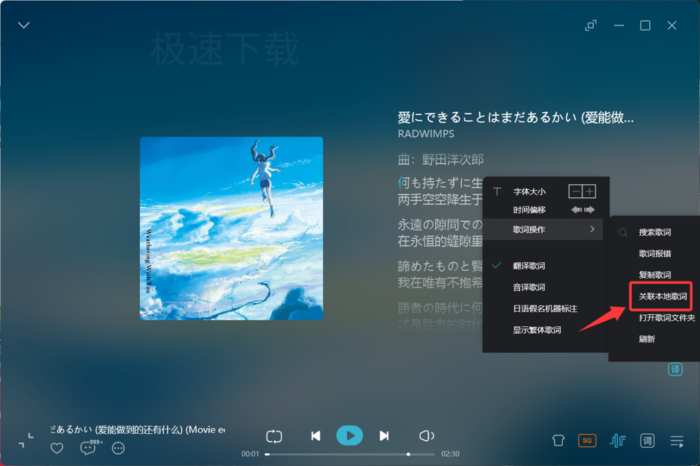Click the playback progress bar
This screenshot has height=466, width=700.
[350, 454]
